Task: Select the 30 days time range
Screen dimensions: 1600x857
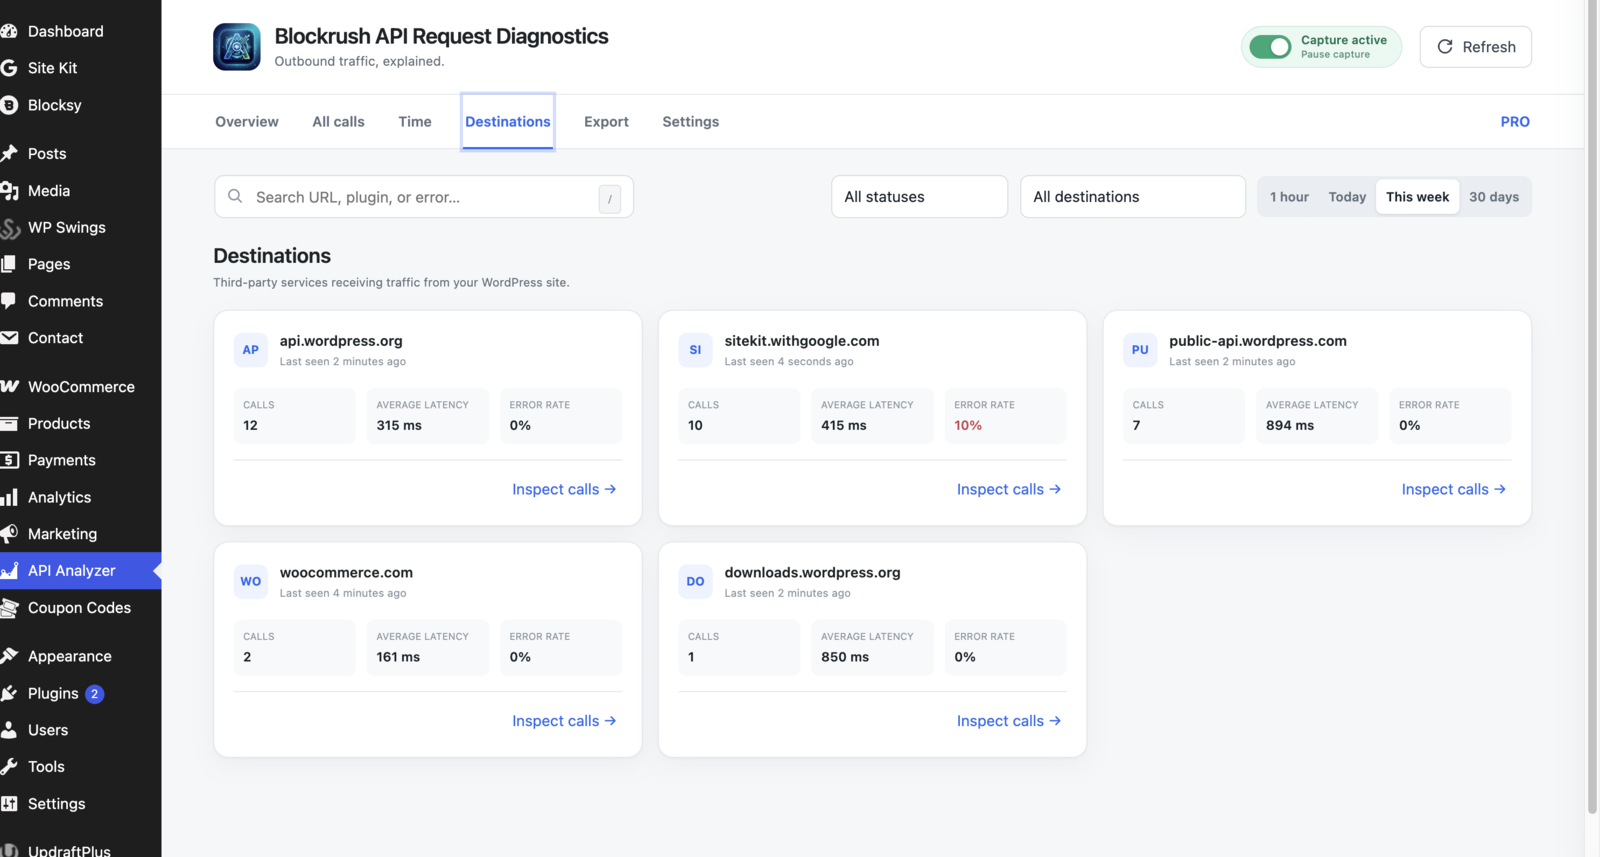Action: click(1494, 197)
